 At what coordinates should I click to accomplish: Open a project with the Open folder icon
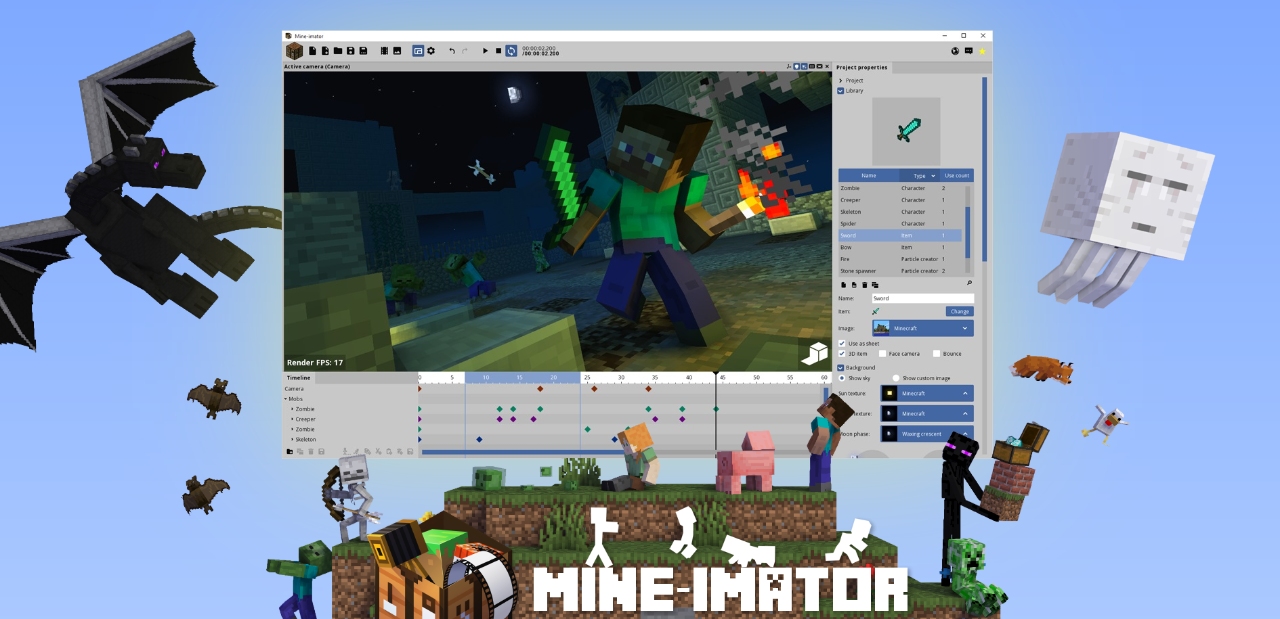tap(339, 50)
